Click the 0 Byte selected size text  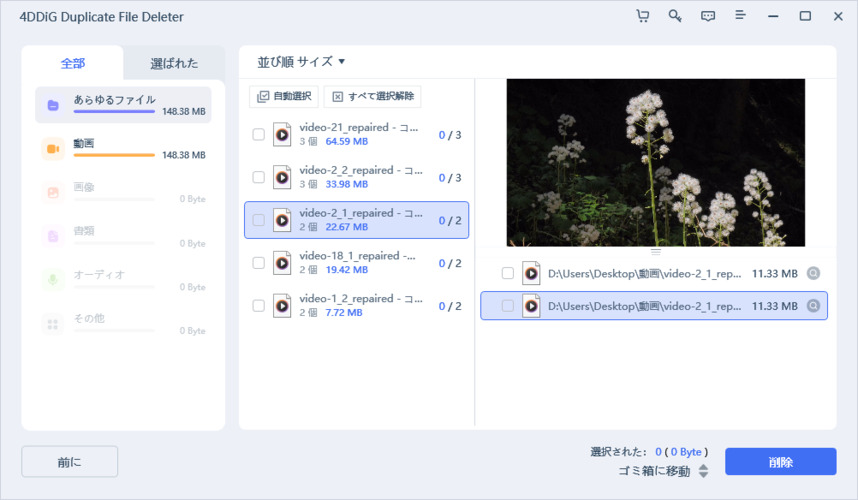pyautogui.click(x=686, y=452)
